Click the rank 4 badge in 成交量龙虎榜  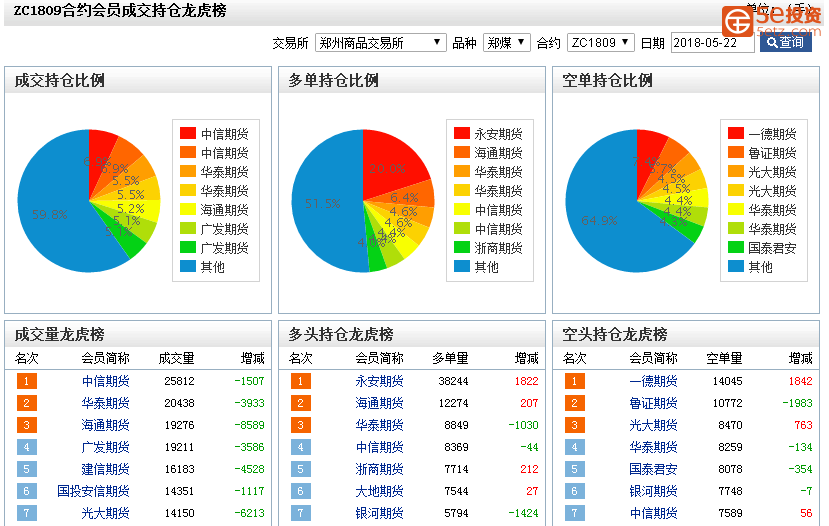point(26,447)
